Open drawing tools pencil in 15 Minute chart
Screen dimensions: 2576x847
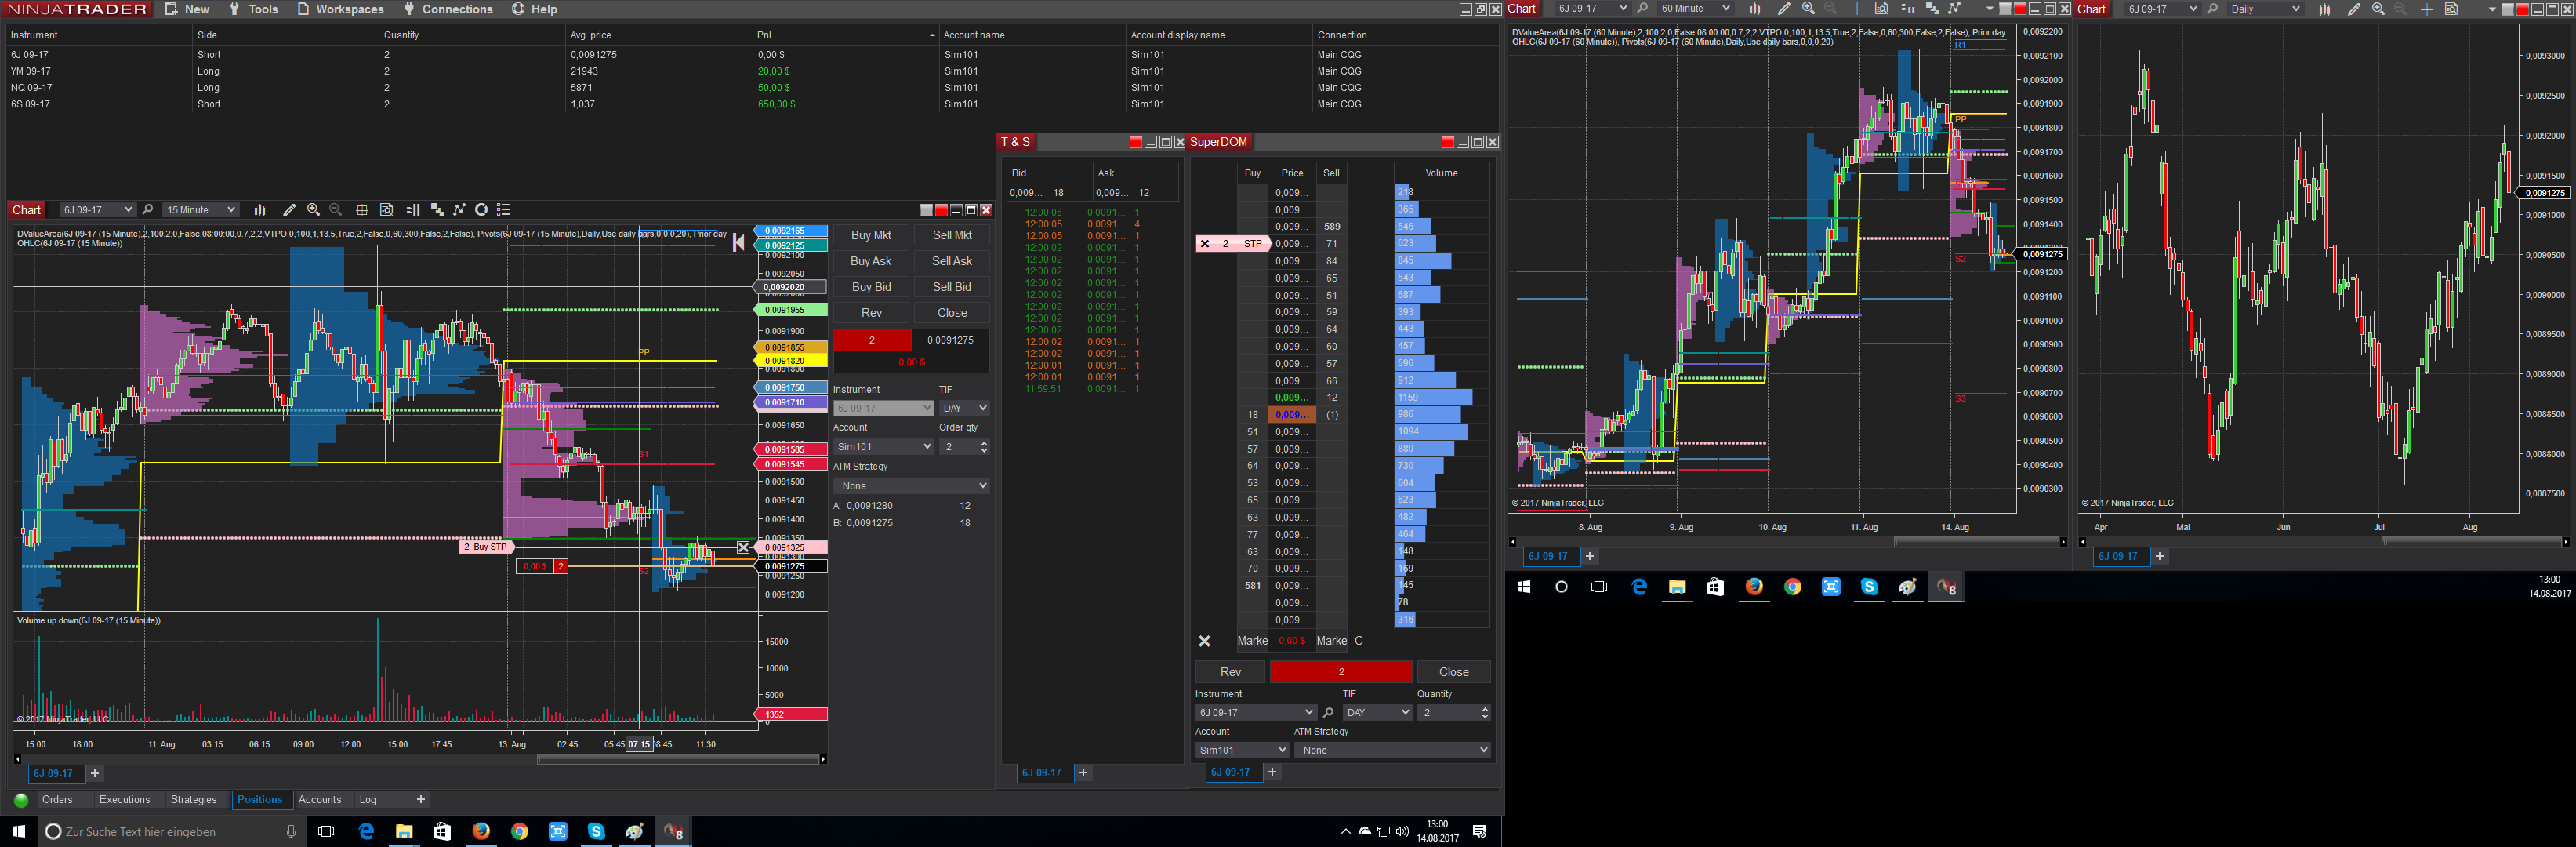(289, 210)
